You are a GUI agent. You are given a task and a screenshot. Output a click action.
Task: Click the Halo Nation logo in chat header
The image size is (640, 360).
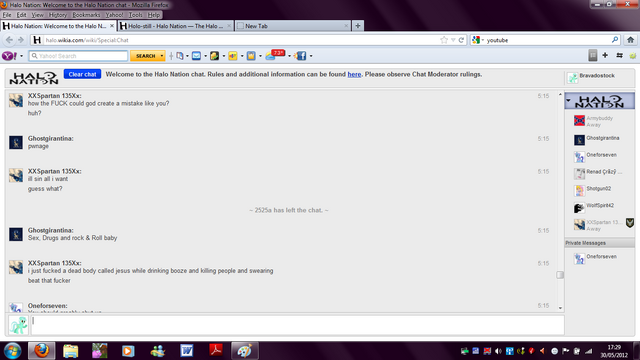(x=34, y=78)
